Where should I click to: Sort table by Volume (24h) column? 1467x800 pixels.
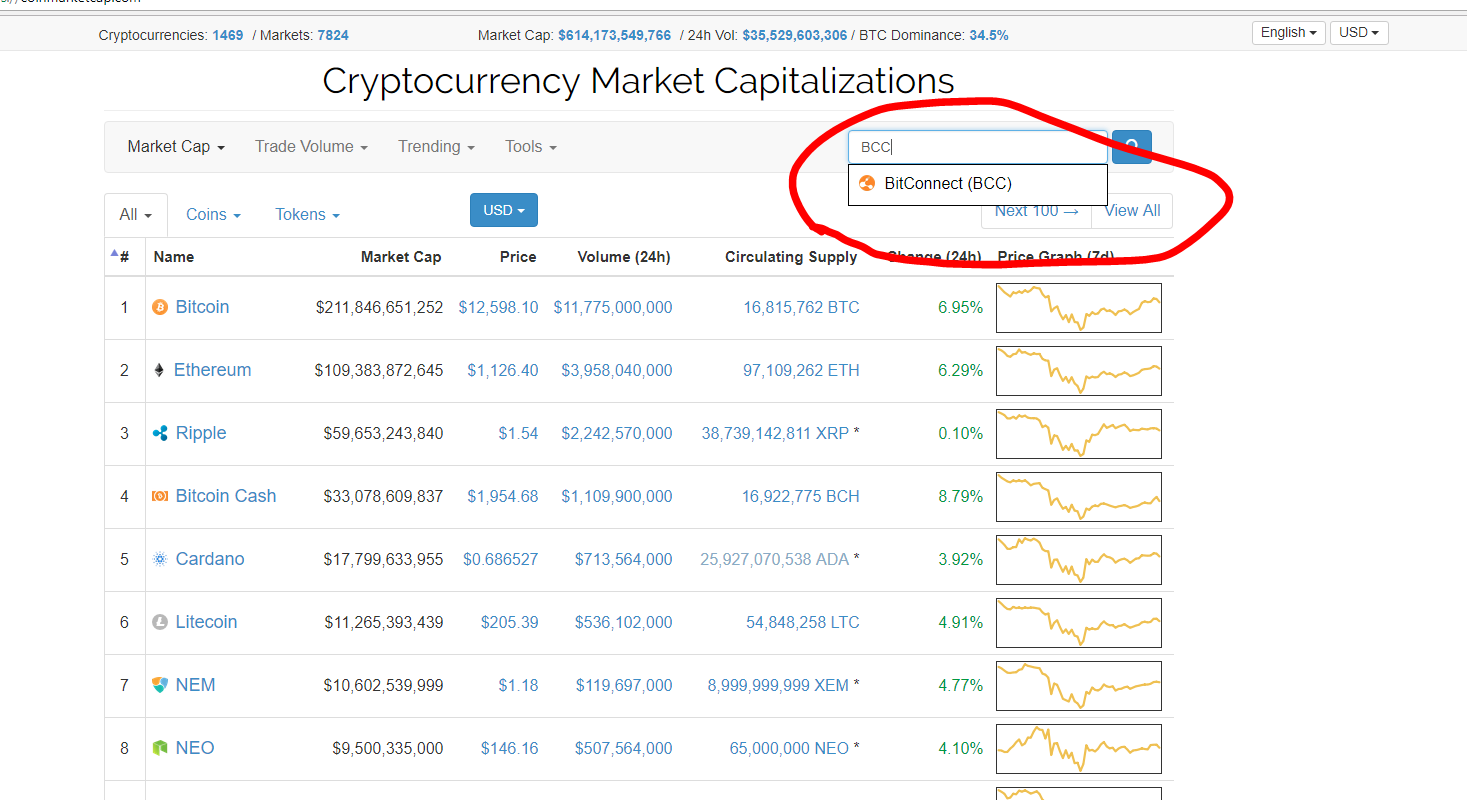[624, 257]
